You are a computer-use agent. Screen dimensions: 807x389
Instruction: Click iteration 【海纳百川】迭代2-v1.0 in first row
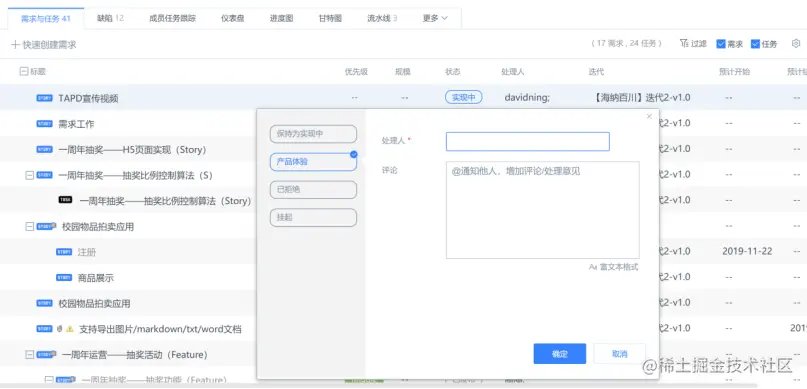[642, 97]
